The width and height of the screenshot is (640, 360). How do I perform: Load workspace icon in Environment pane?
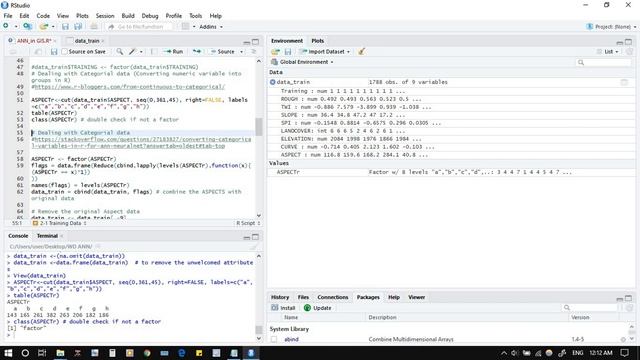point(275,52)
